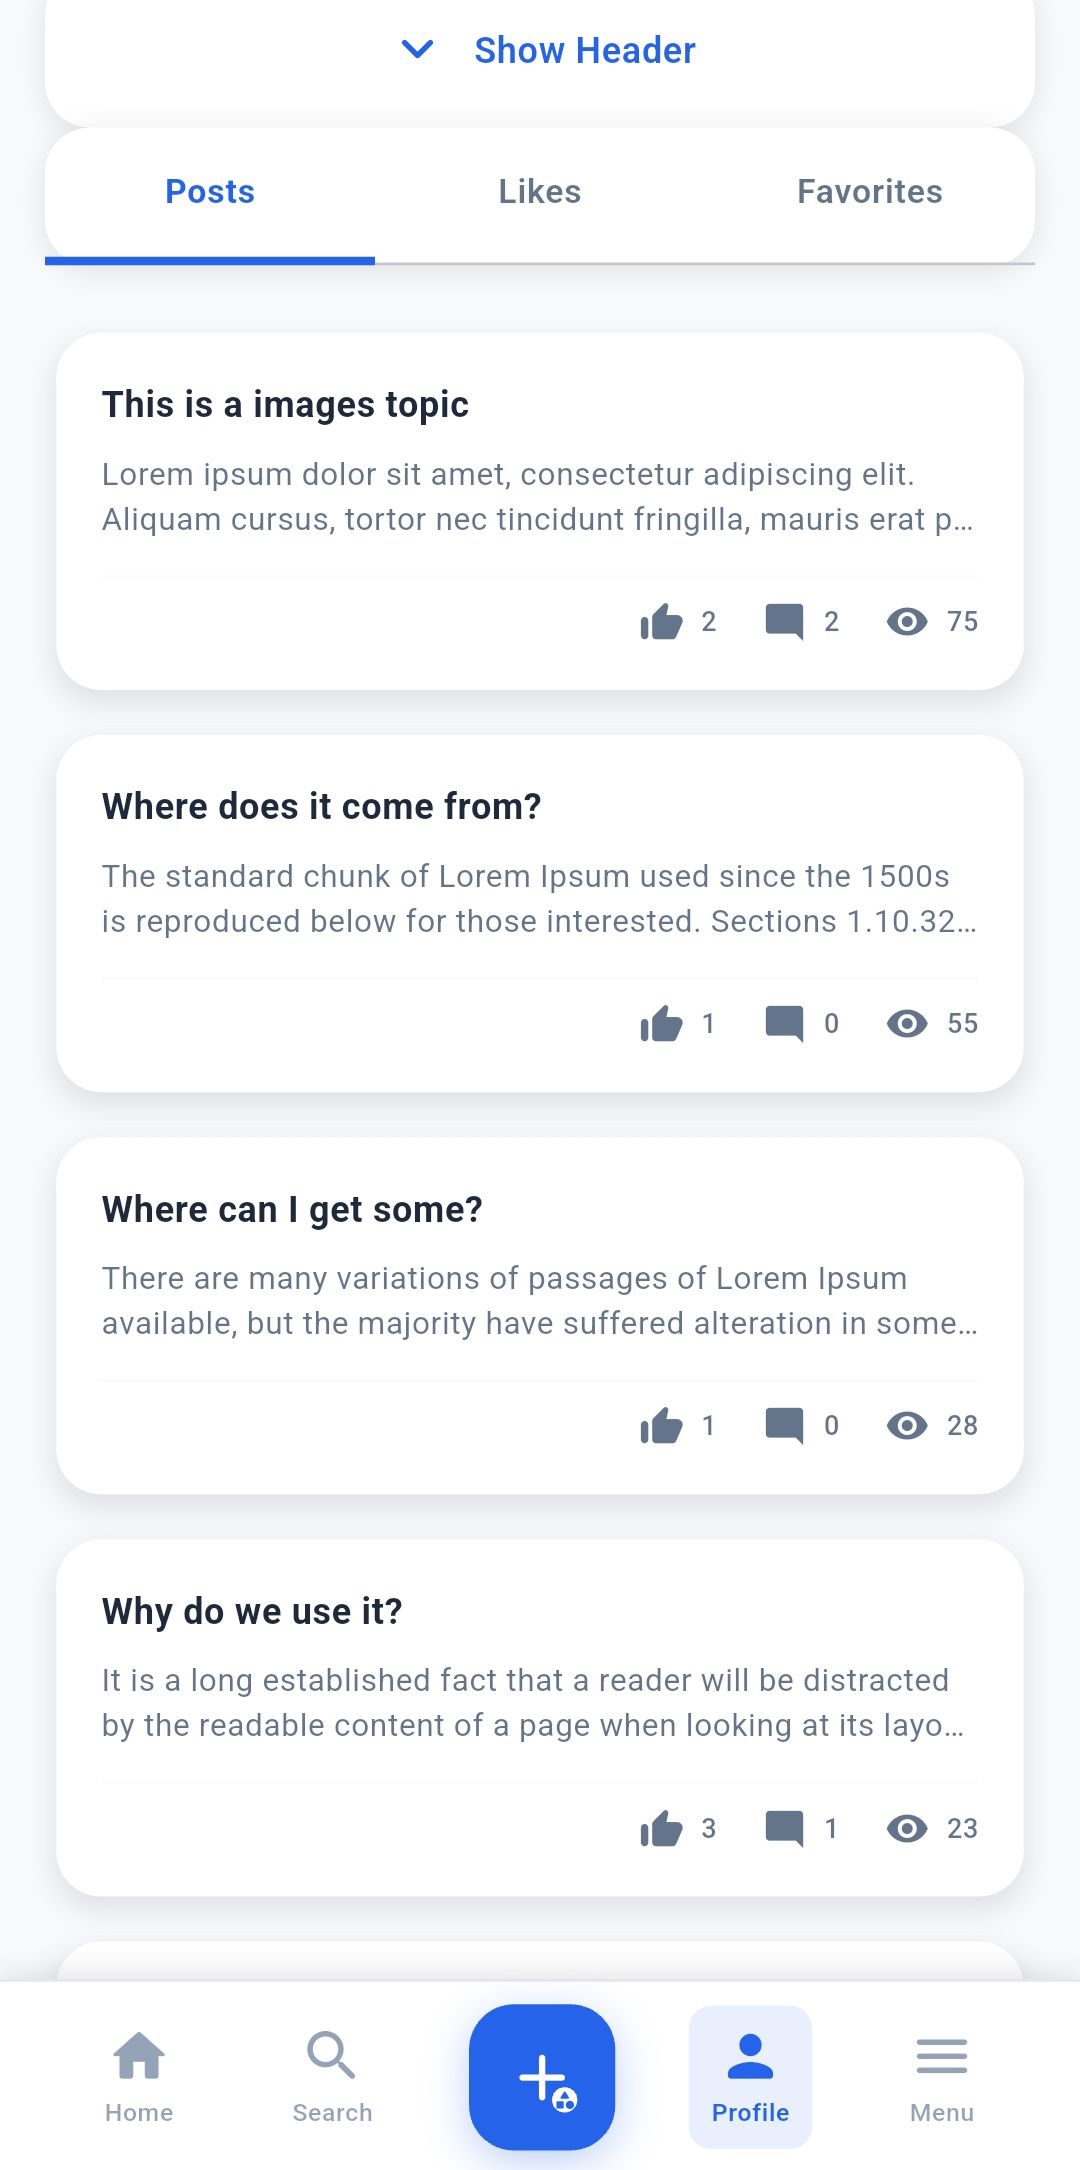1080x2170 pixels.
Task: Click the 'Show Header' text
Action: [x=585, y=50]
